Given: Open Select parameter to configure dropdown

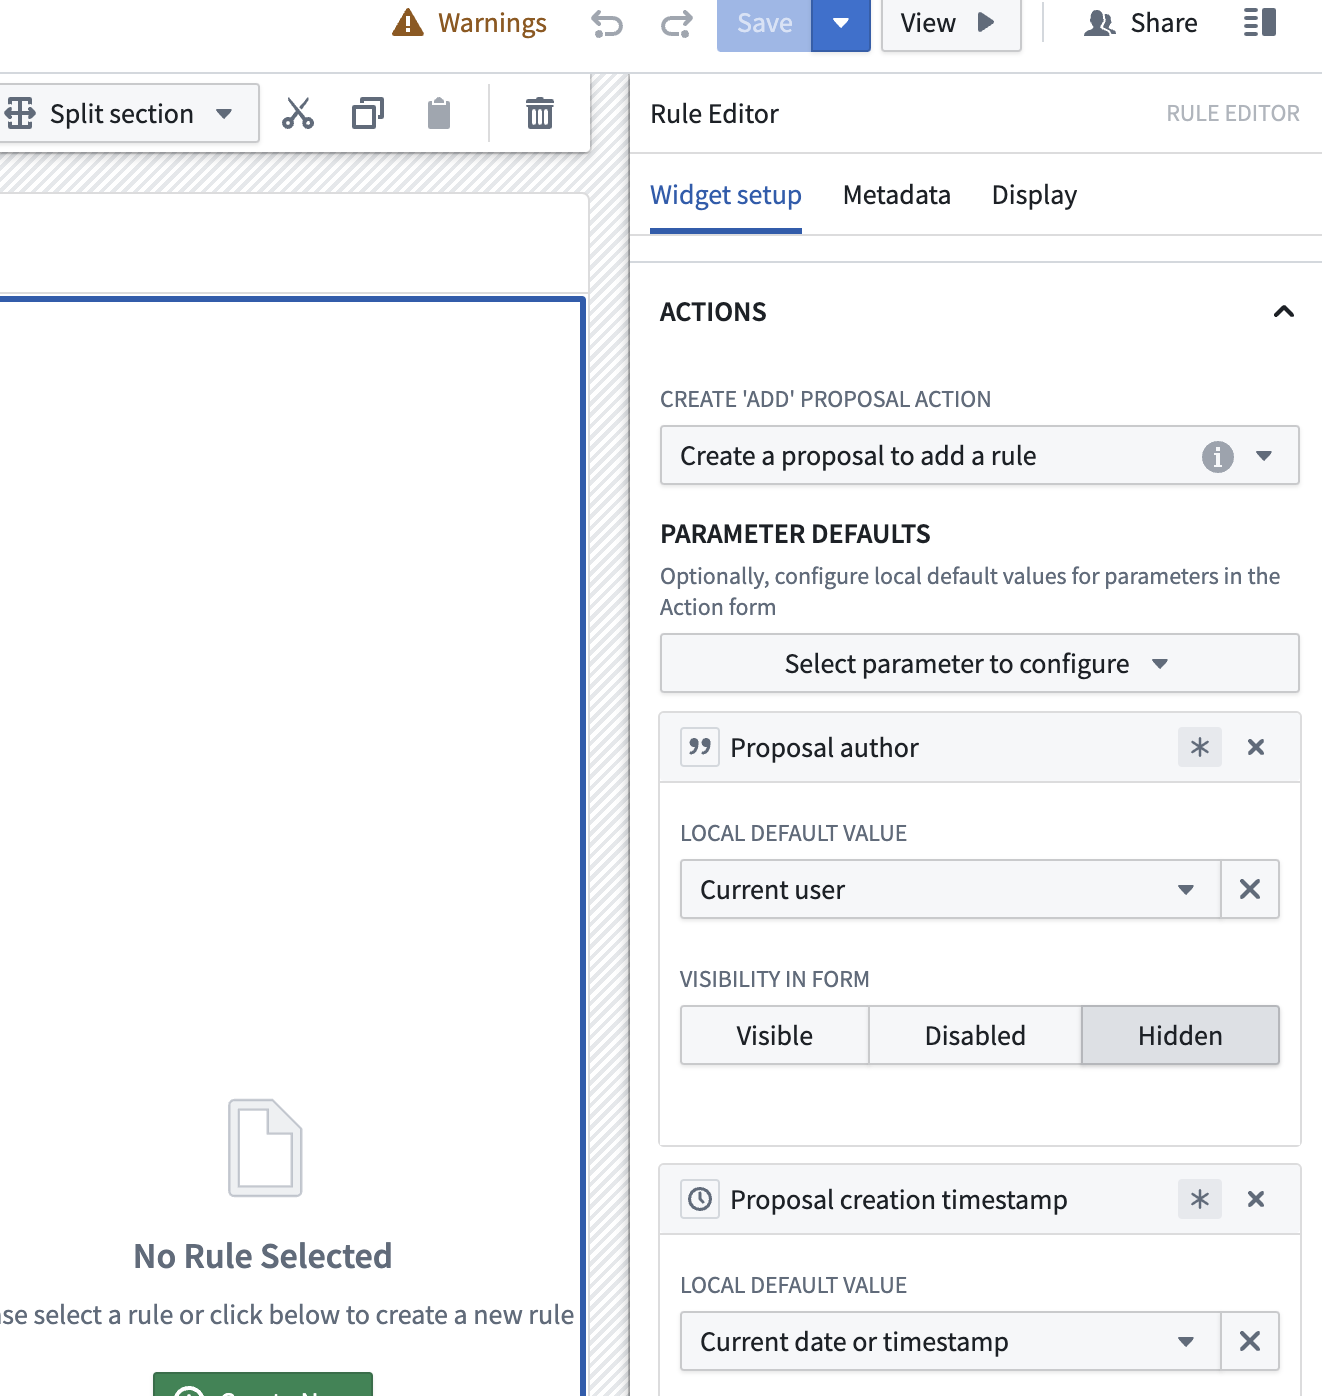Looking at the screenshot, I should [979, 663].
